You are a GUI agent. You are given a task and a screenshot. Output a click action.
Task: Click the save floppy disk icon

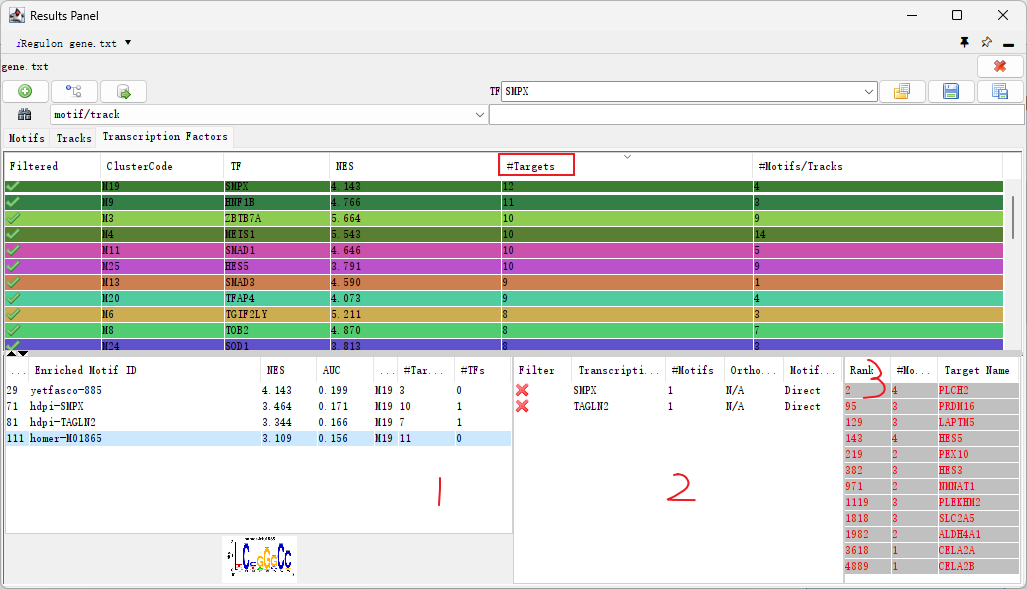coord(951,91)
